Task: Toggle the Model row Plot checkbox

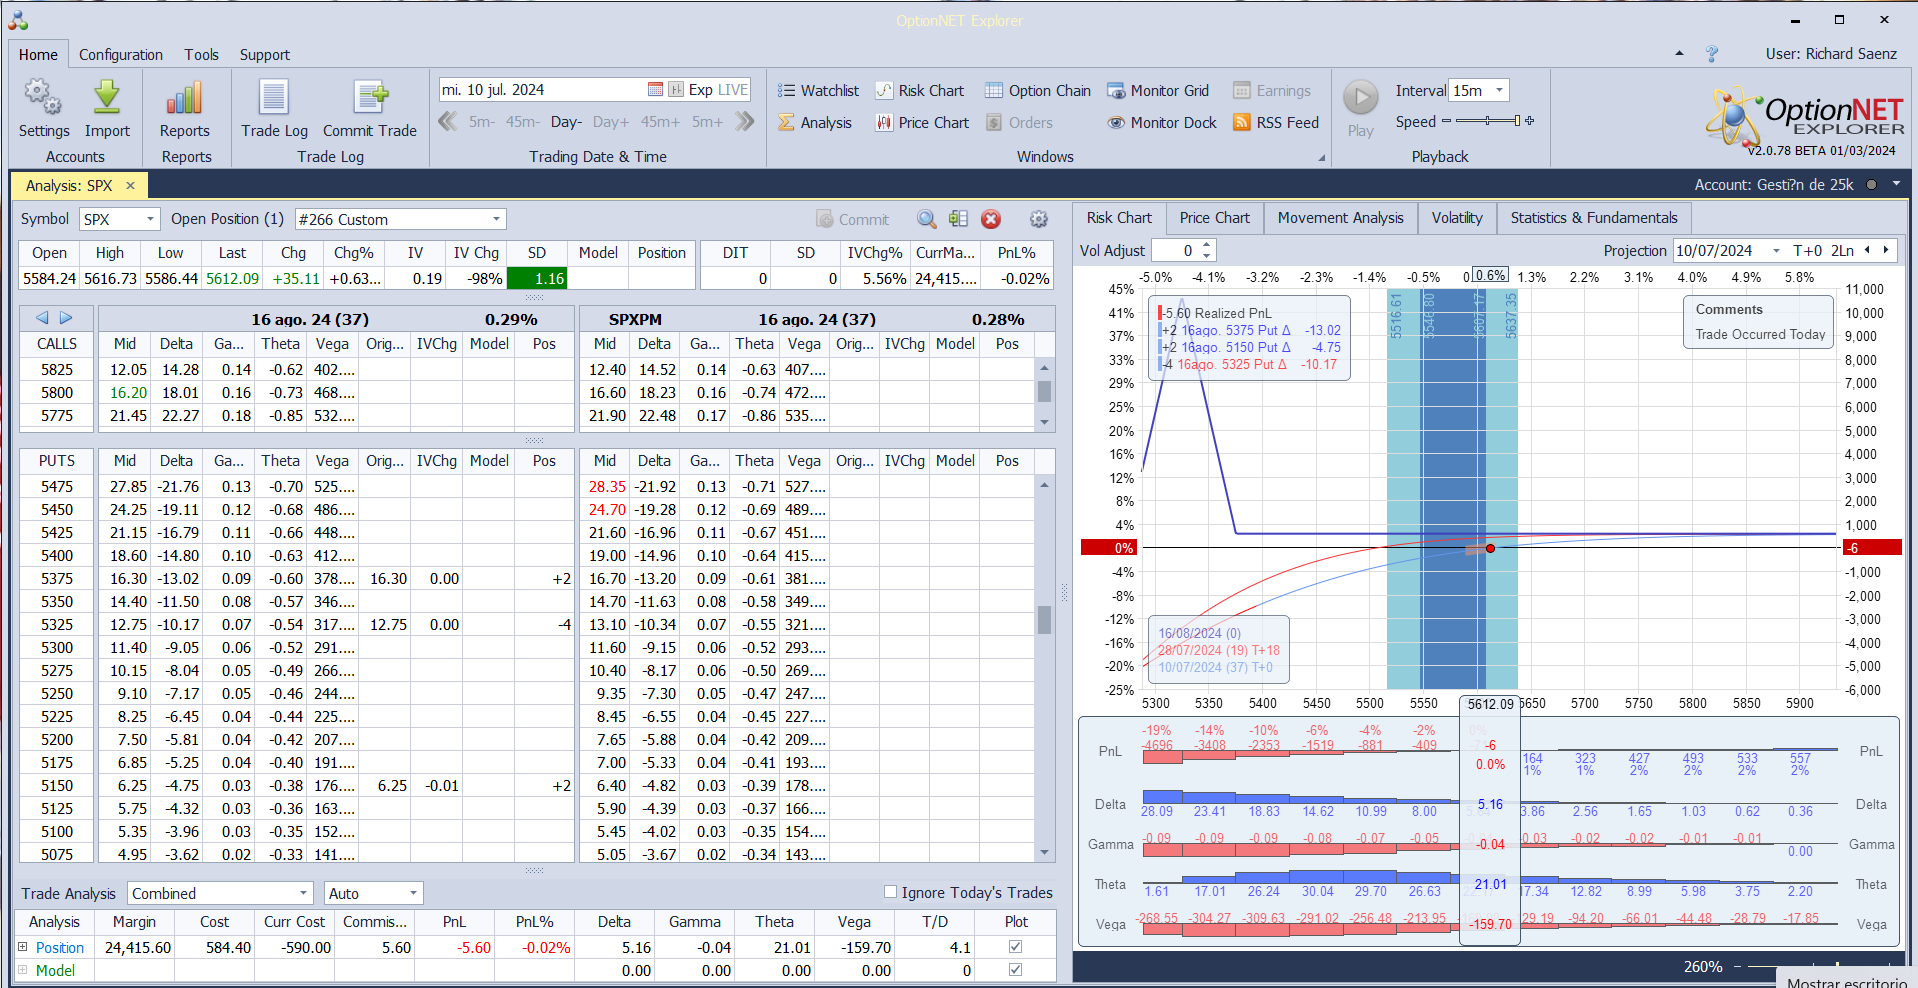Action: (1016, 970)
